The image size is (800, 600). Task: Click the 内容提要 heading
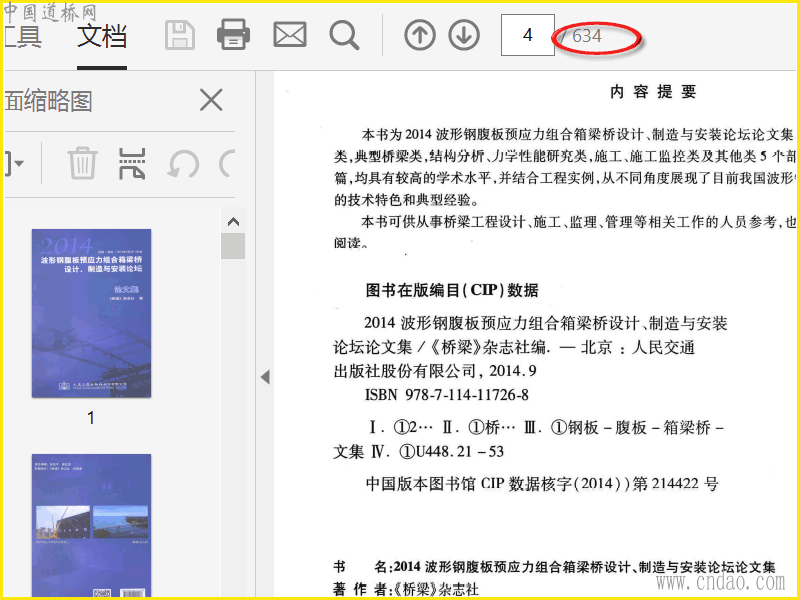point(653,92)
